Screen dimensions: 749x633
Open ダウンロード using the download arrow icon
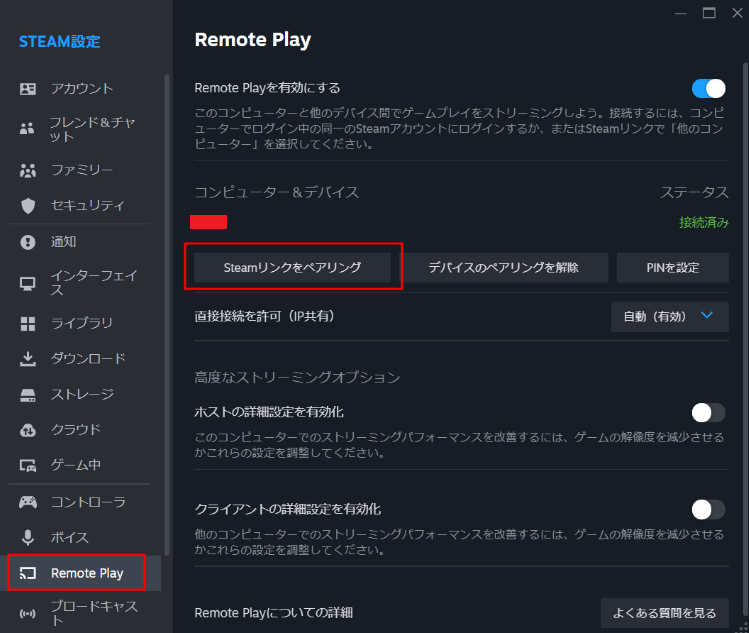click(x=28, y=359)
